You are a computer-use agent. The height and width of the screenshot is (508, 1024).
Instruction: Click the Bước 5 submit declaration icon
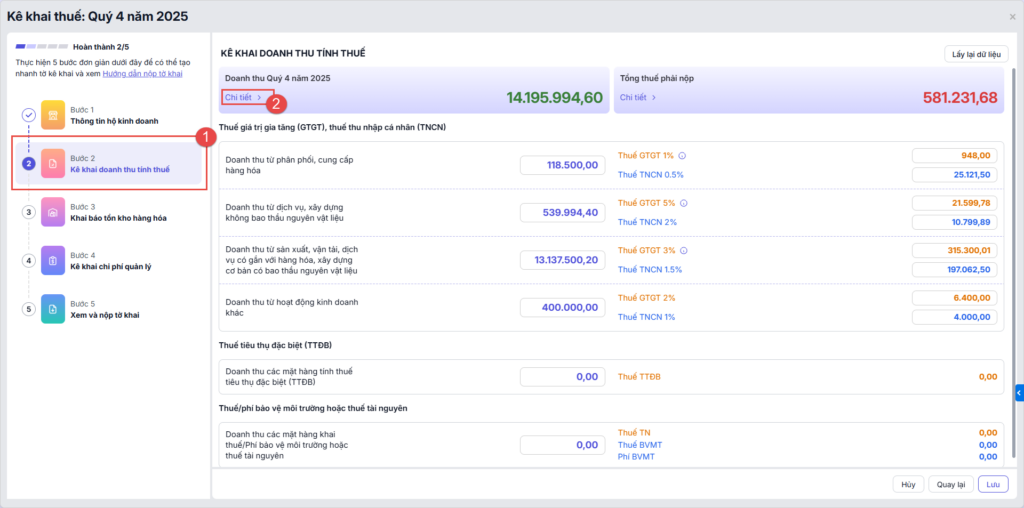53,309
